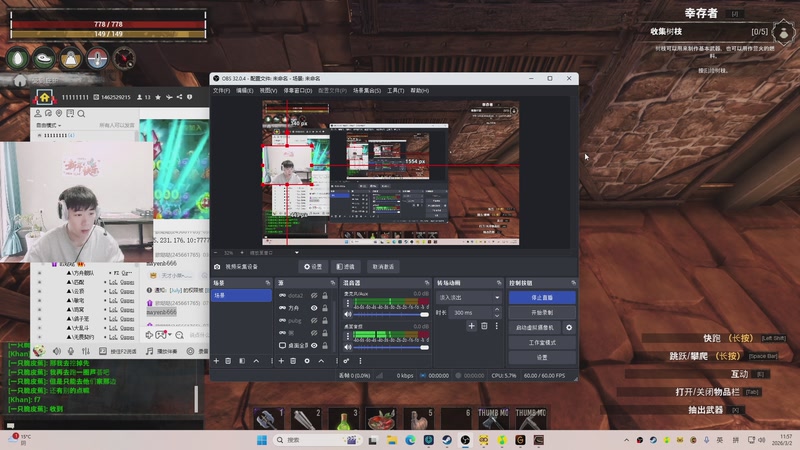Open the audio mixer three-dot menu

360,361
